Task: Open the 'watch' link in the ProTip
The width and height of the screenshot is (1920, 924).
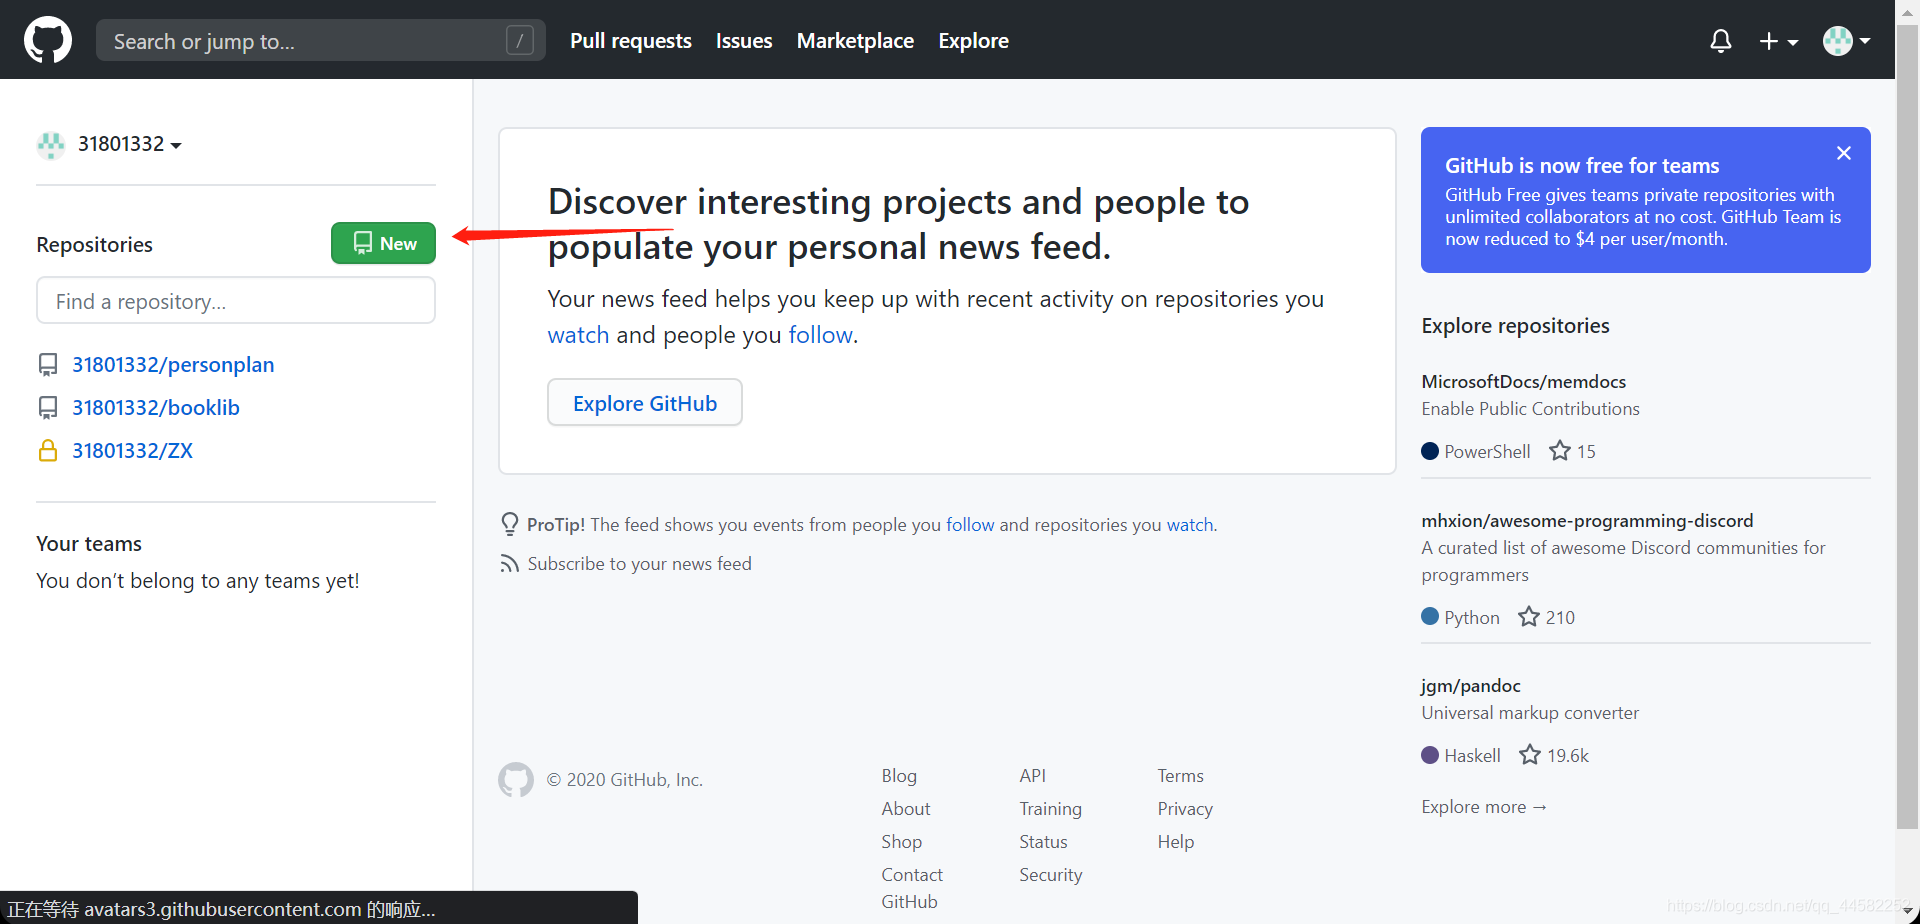Action: click(1190, 525)
